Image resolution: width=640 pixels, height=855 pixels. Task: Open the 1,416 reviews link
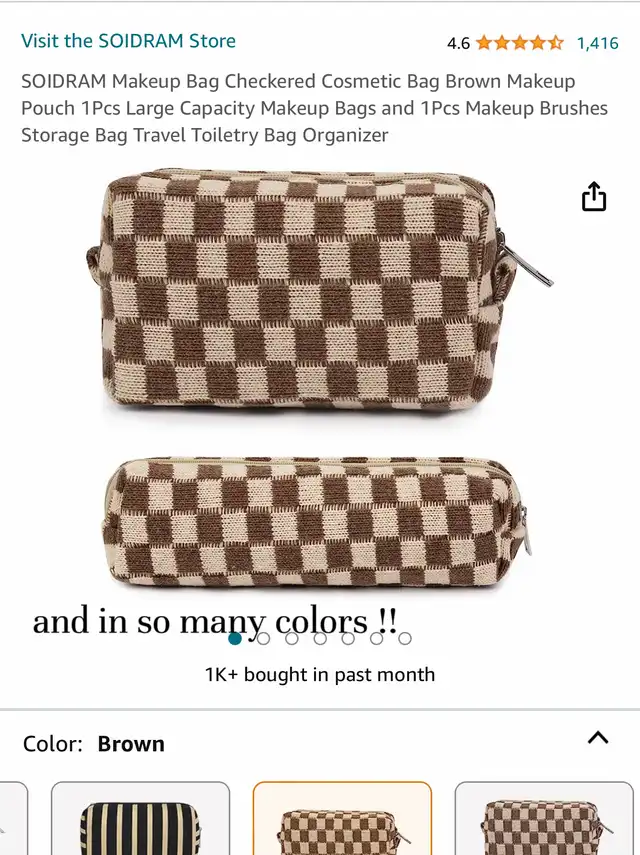tap(597, 43)
